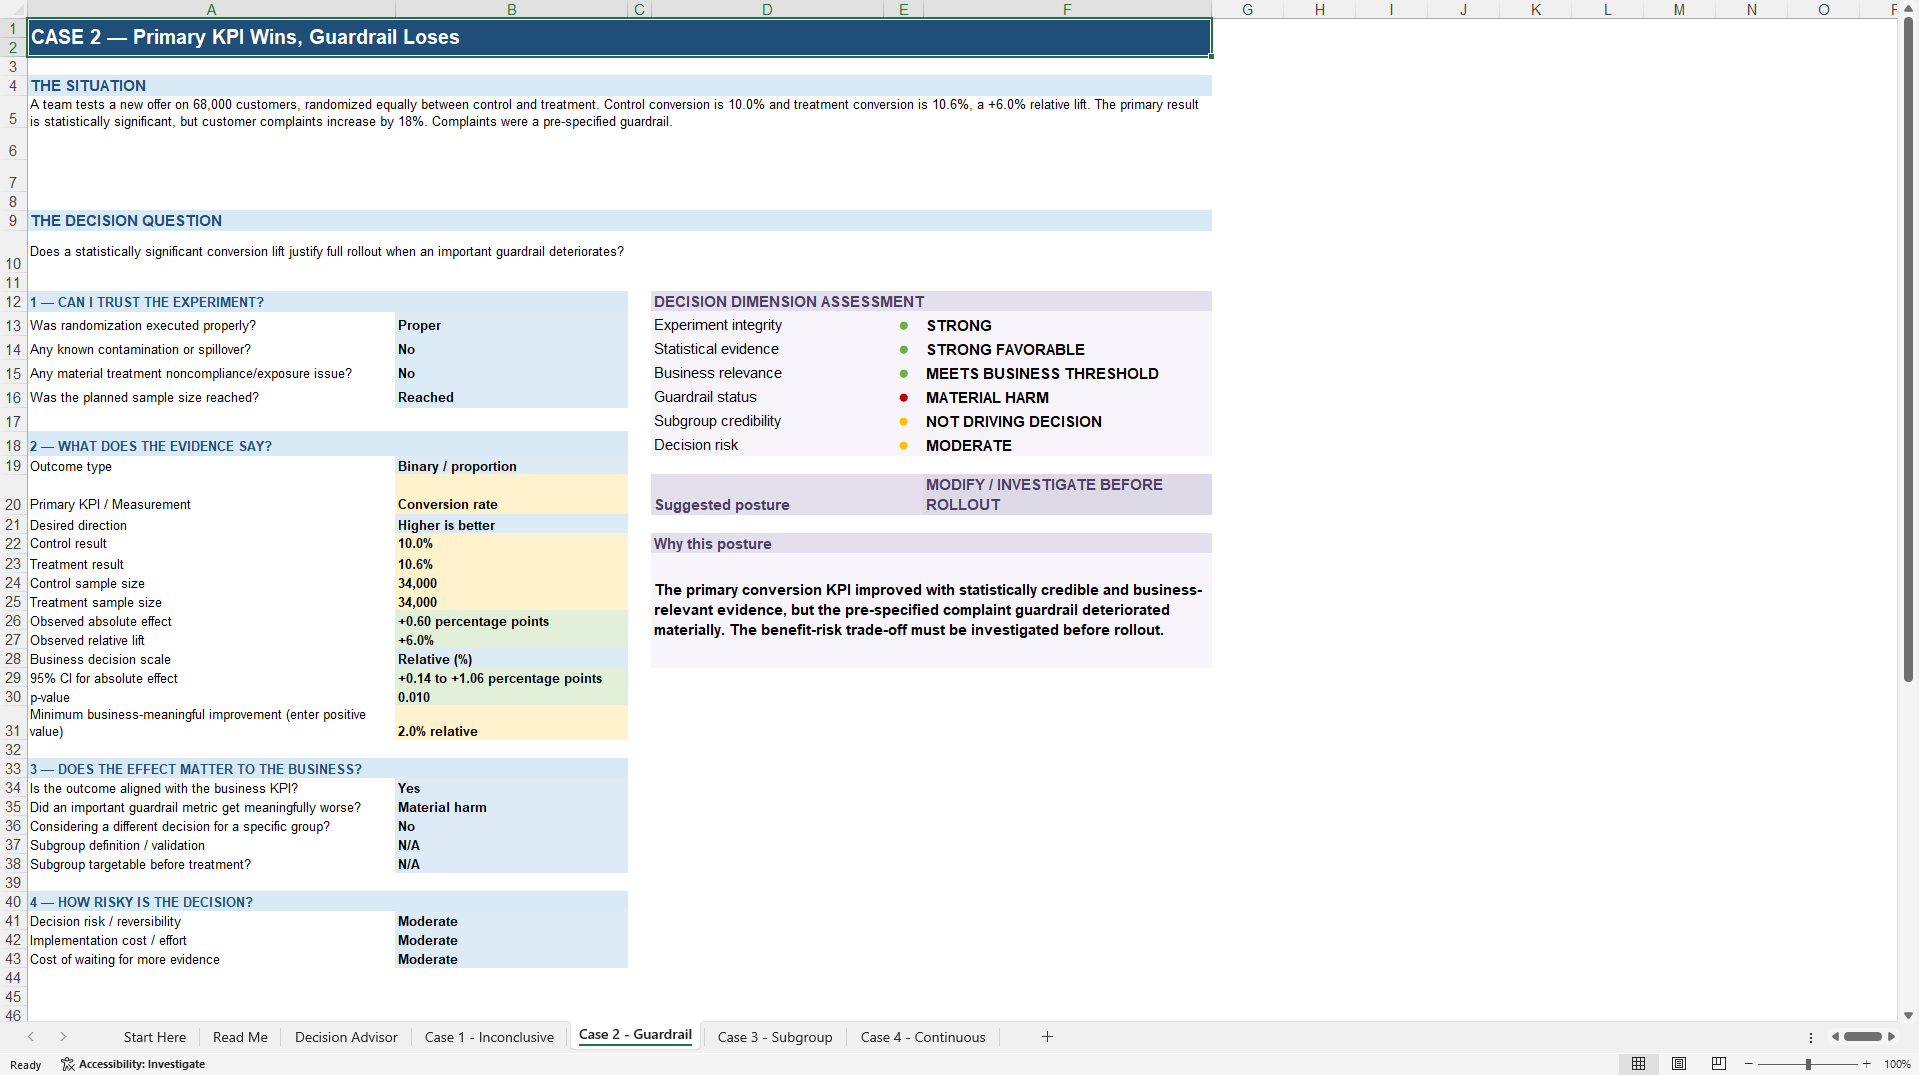Select the '2.0% relative' cell
This screenshot has height=1075, width=1919.
511,723
